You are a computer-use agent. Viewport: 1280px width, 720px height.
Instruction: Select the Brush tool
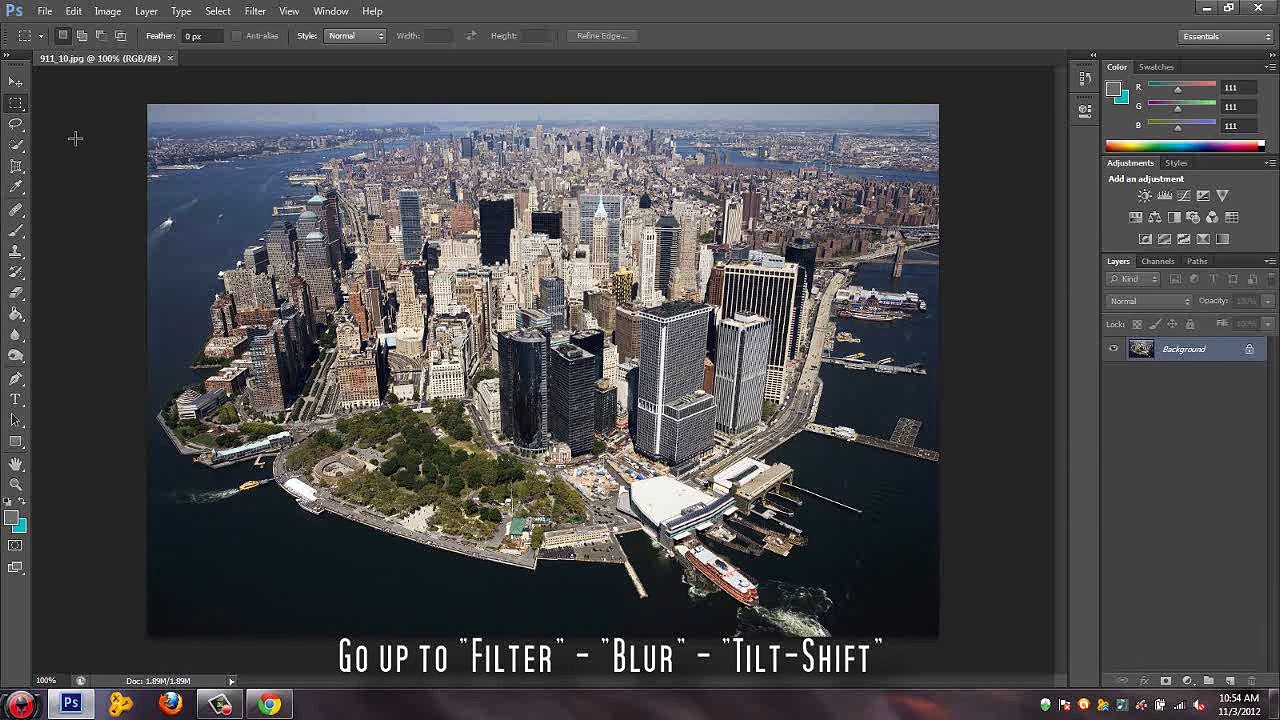pos(16,231)
